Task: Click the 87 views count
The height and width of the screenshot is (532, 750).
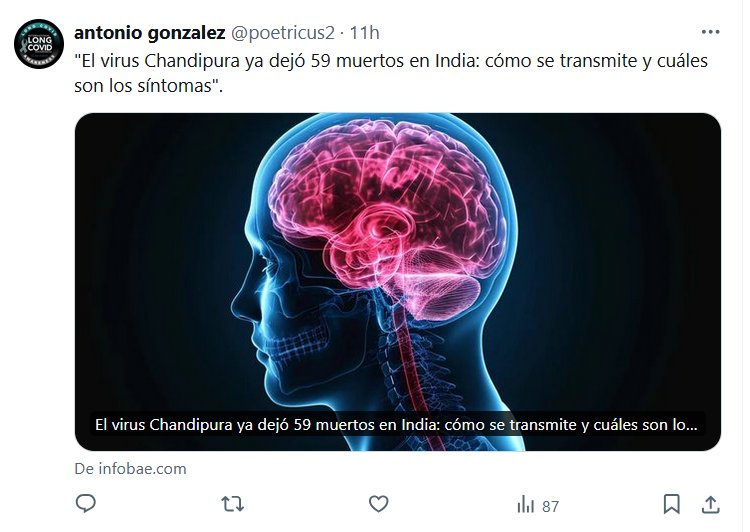Action: click(x=551, y=506)
